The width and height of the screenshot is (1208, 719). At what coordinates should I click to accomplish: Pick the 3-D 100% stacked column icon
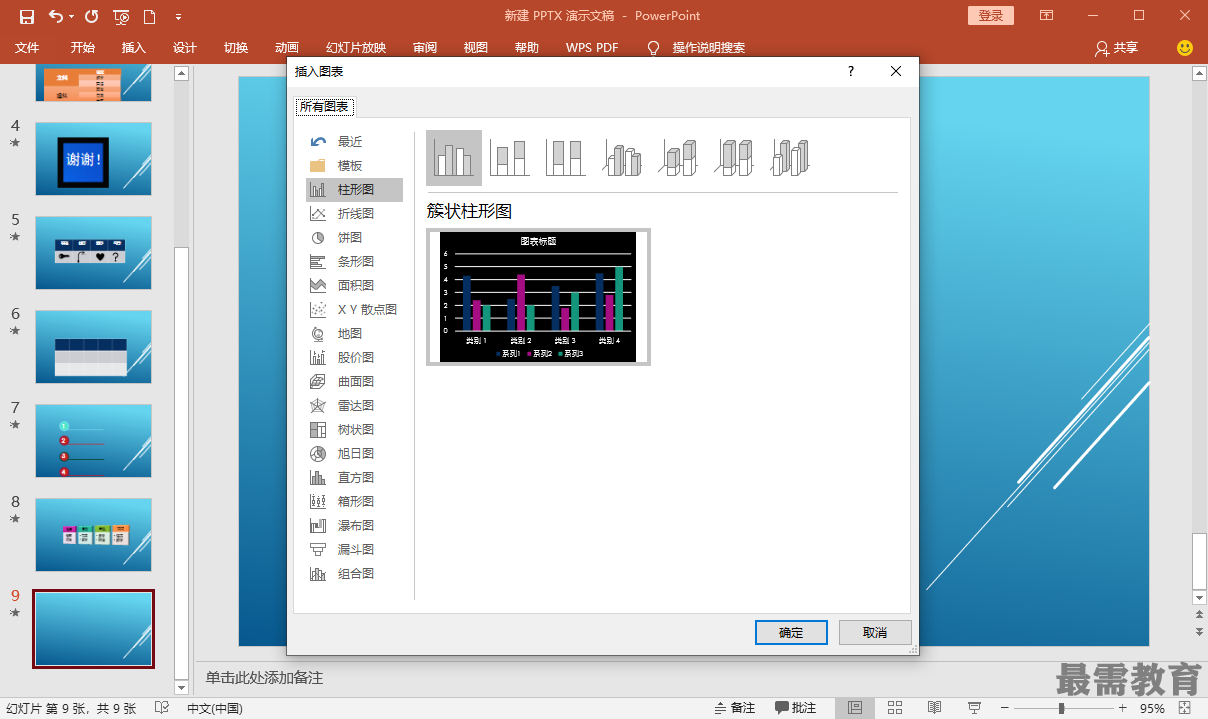734,158
